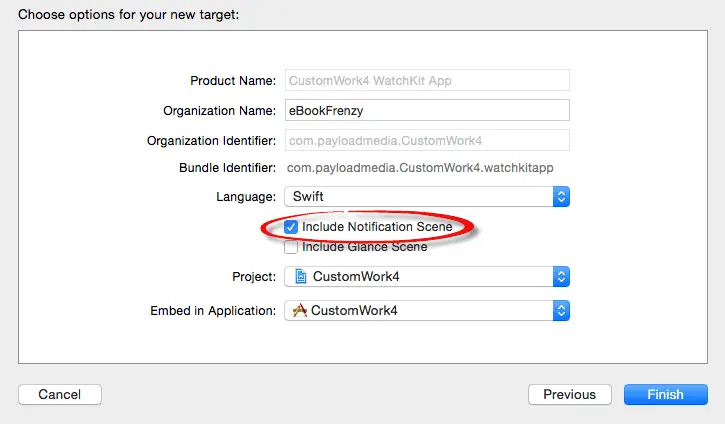Click the Product Name field

tap(426, 80)
